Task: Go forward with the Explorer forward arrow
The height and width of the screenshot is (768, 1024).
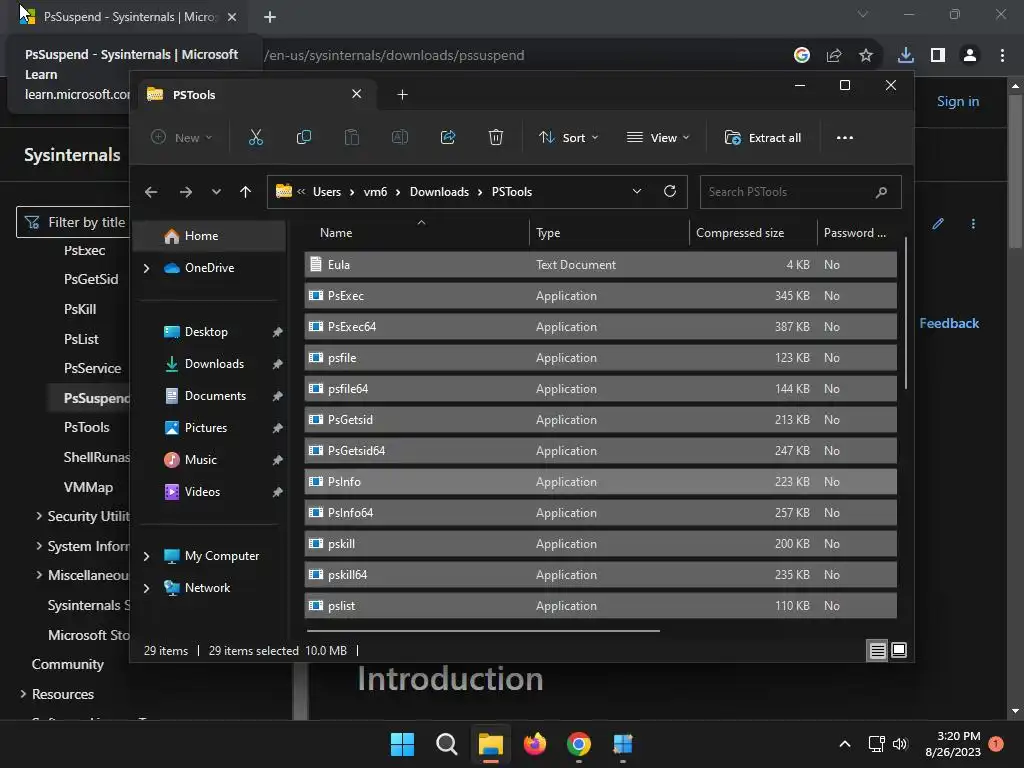Action: pos(185,192)
